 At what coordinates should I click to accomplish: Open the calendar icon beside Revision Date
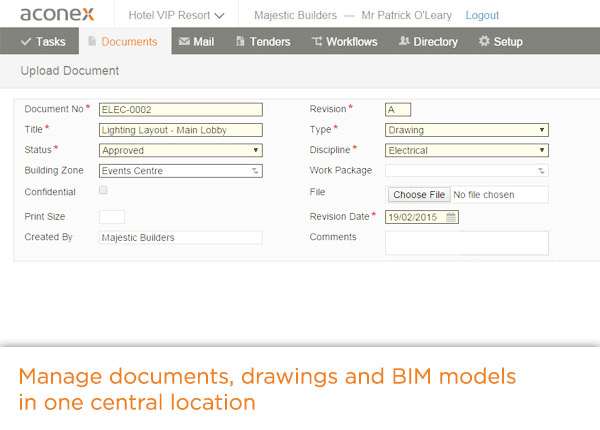coord(451,216)
